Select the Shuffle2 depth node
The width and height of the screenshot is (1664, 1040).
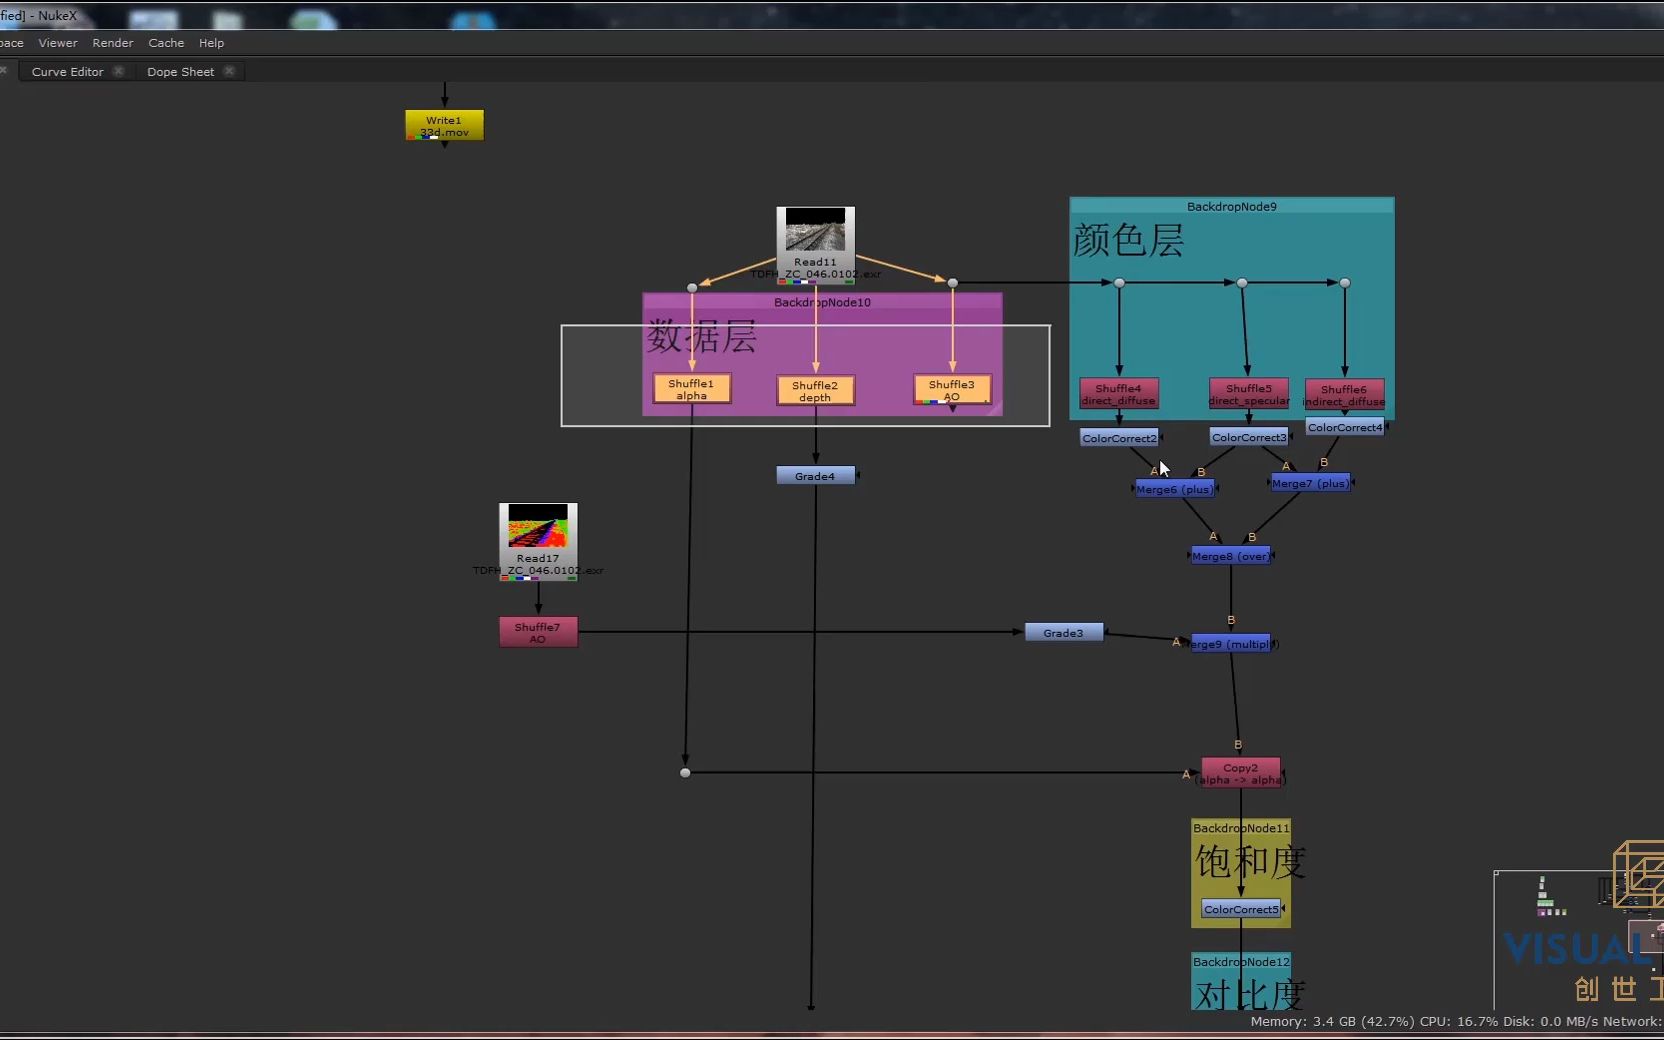coord(815,391)
